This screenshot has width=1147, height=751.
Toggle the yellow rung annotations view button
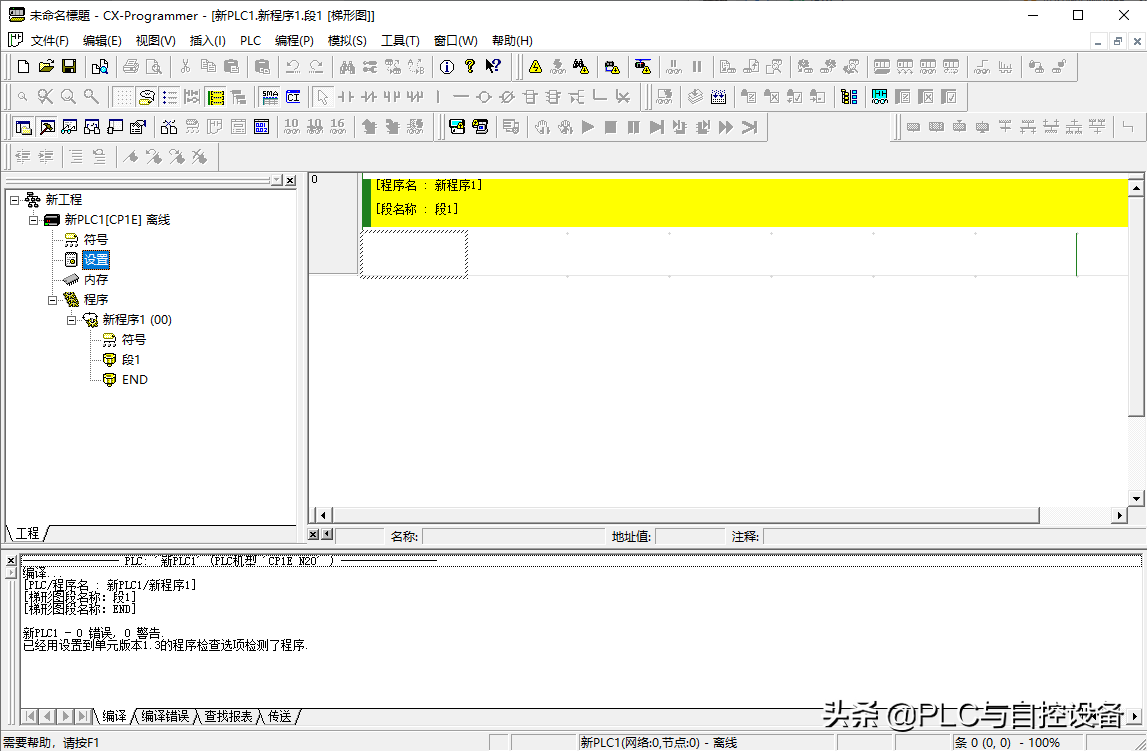216,97
